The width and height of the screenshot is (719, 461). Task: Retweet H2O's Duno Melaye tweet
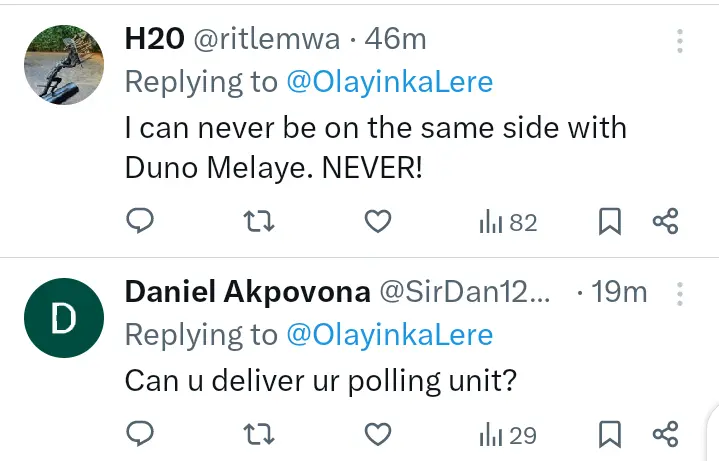tap(259, 222)
